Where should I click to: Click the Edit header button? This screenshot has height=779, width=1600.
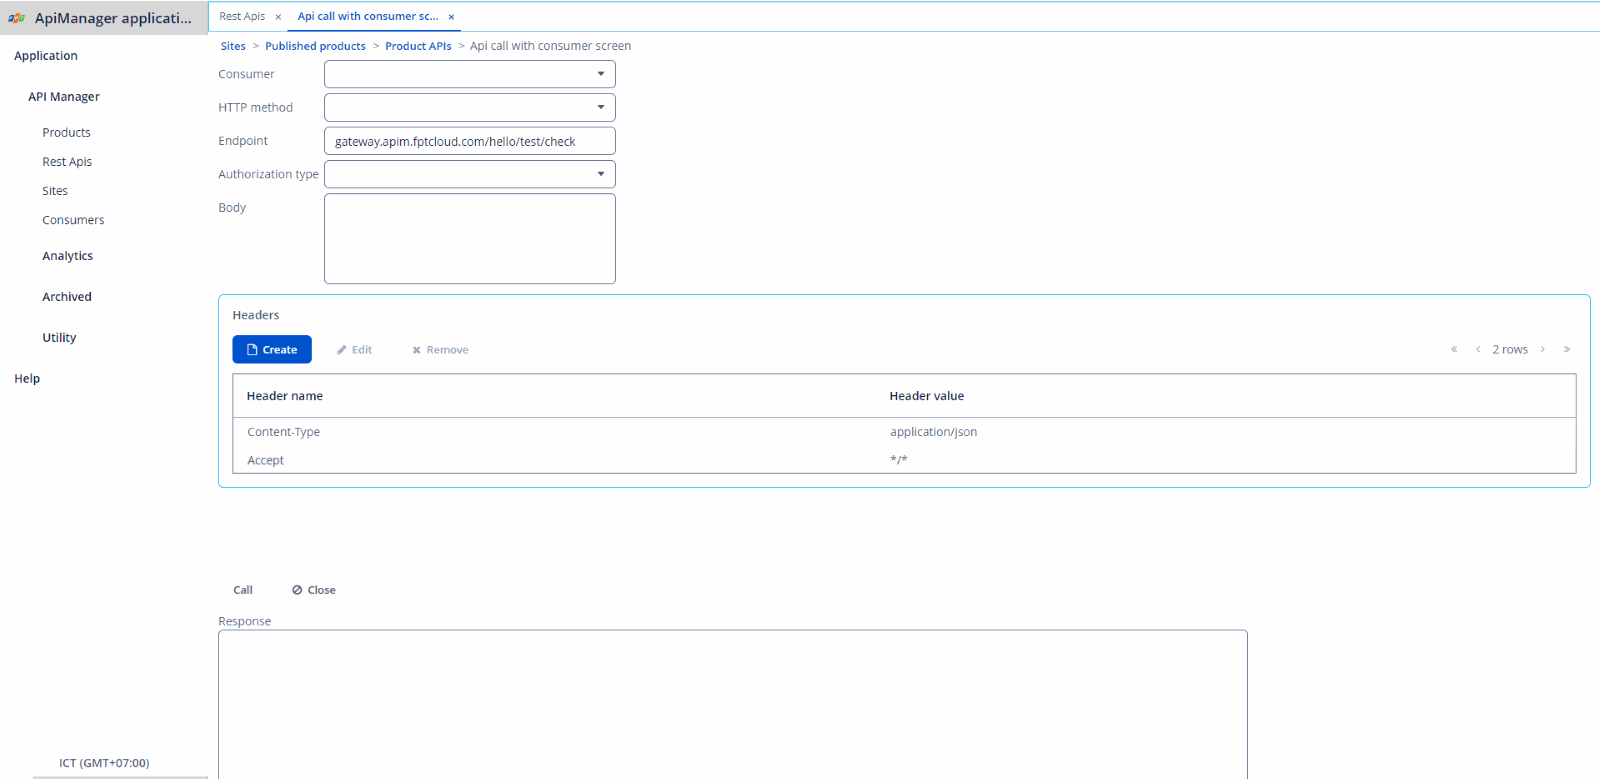tap(354, 350)
